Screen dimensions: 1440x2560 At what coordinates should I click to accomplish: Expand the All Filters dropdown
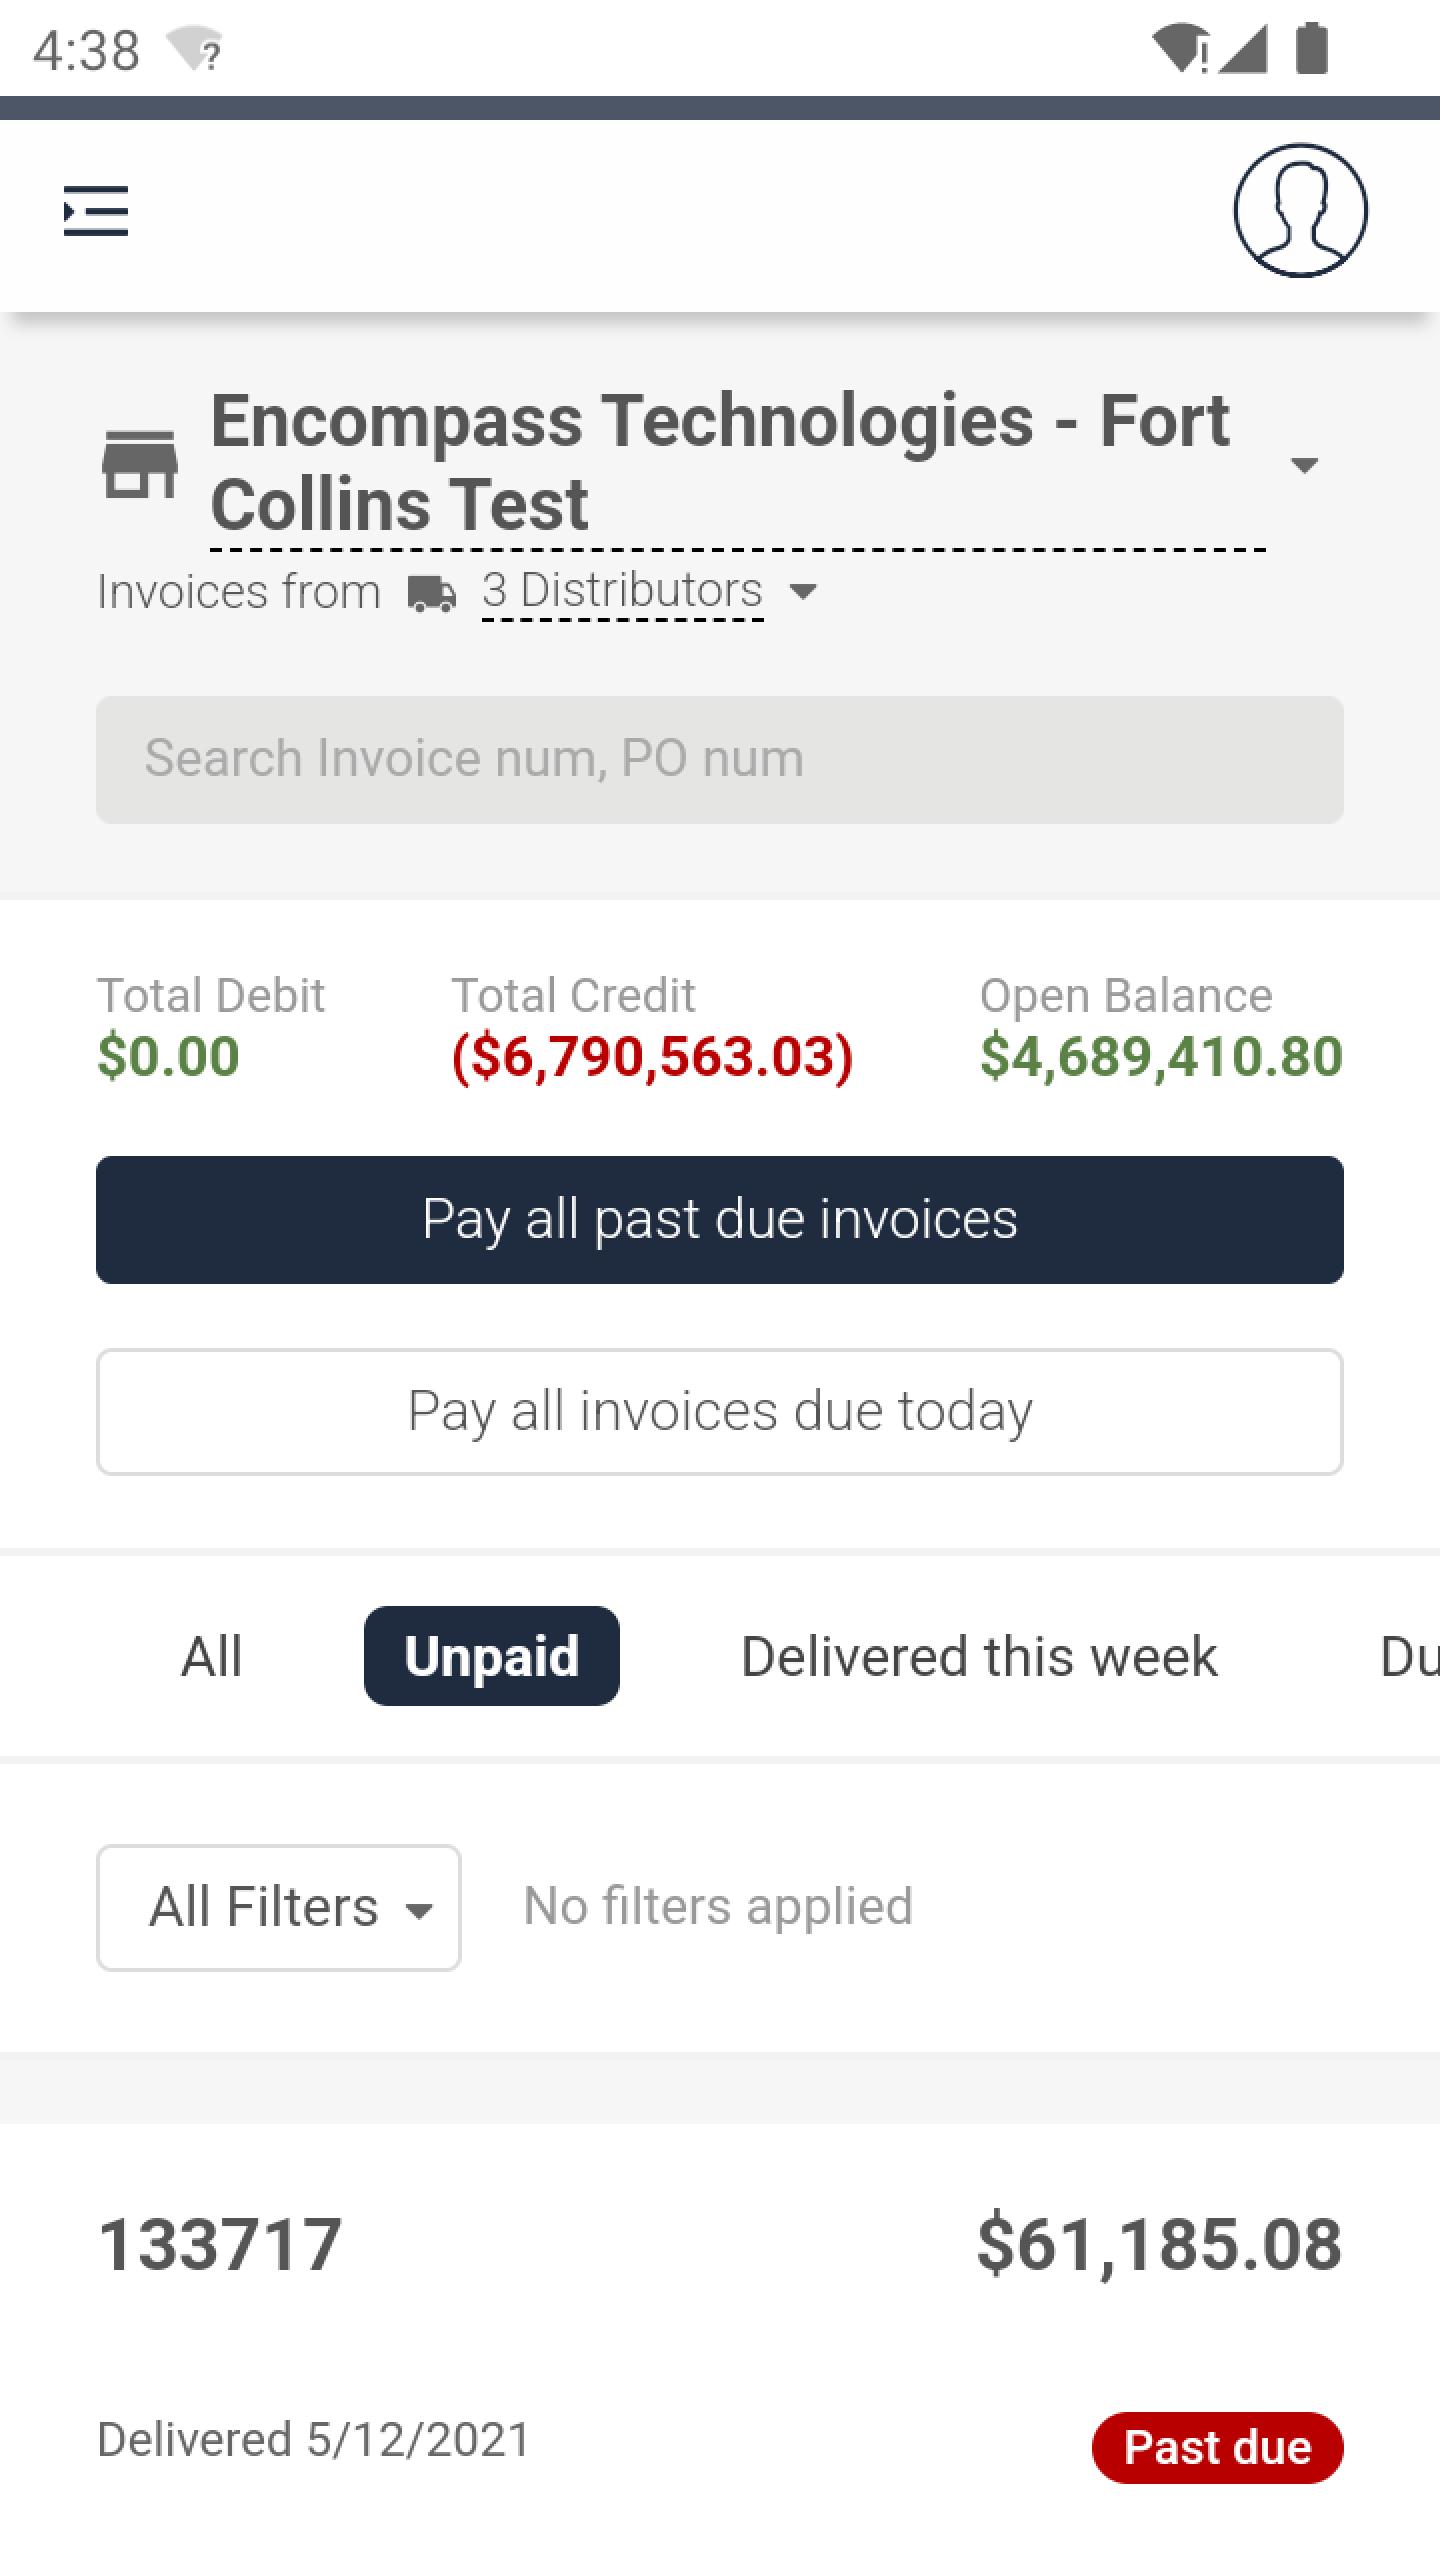tap(278, 1908)
